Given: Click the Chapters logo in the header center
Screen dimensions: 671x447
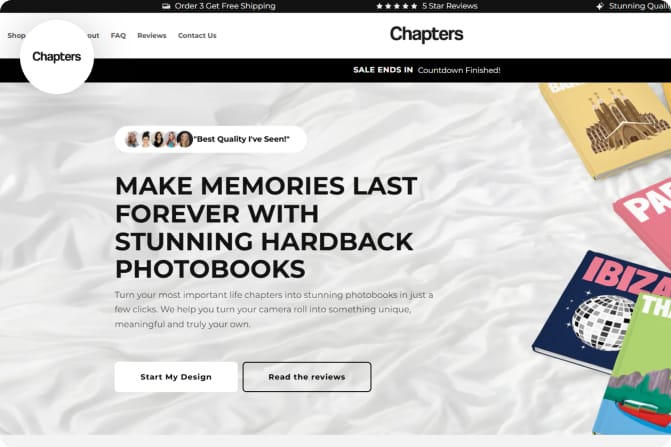Looking at the screenshot, I should click(x=426, y=34).
